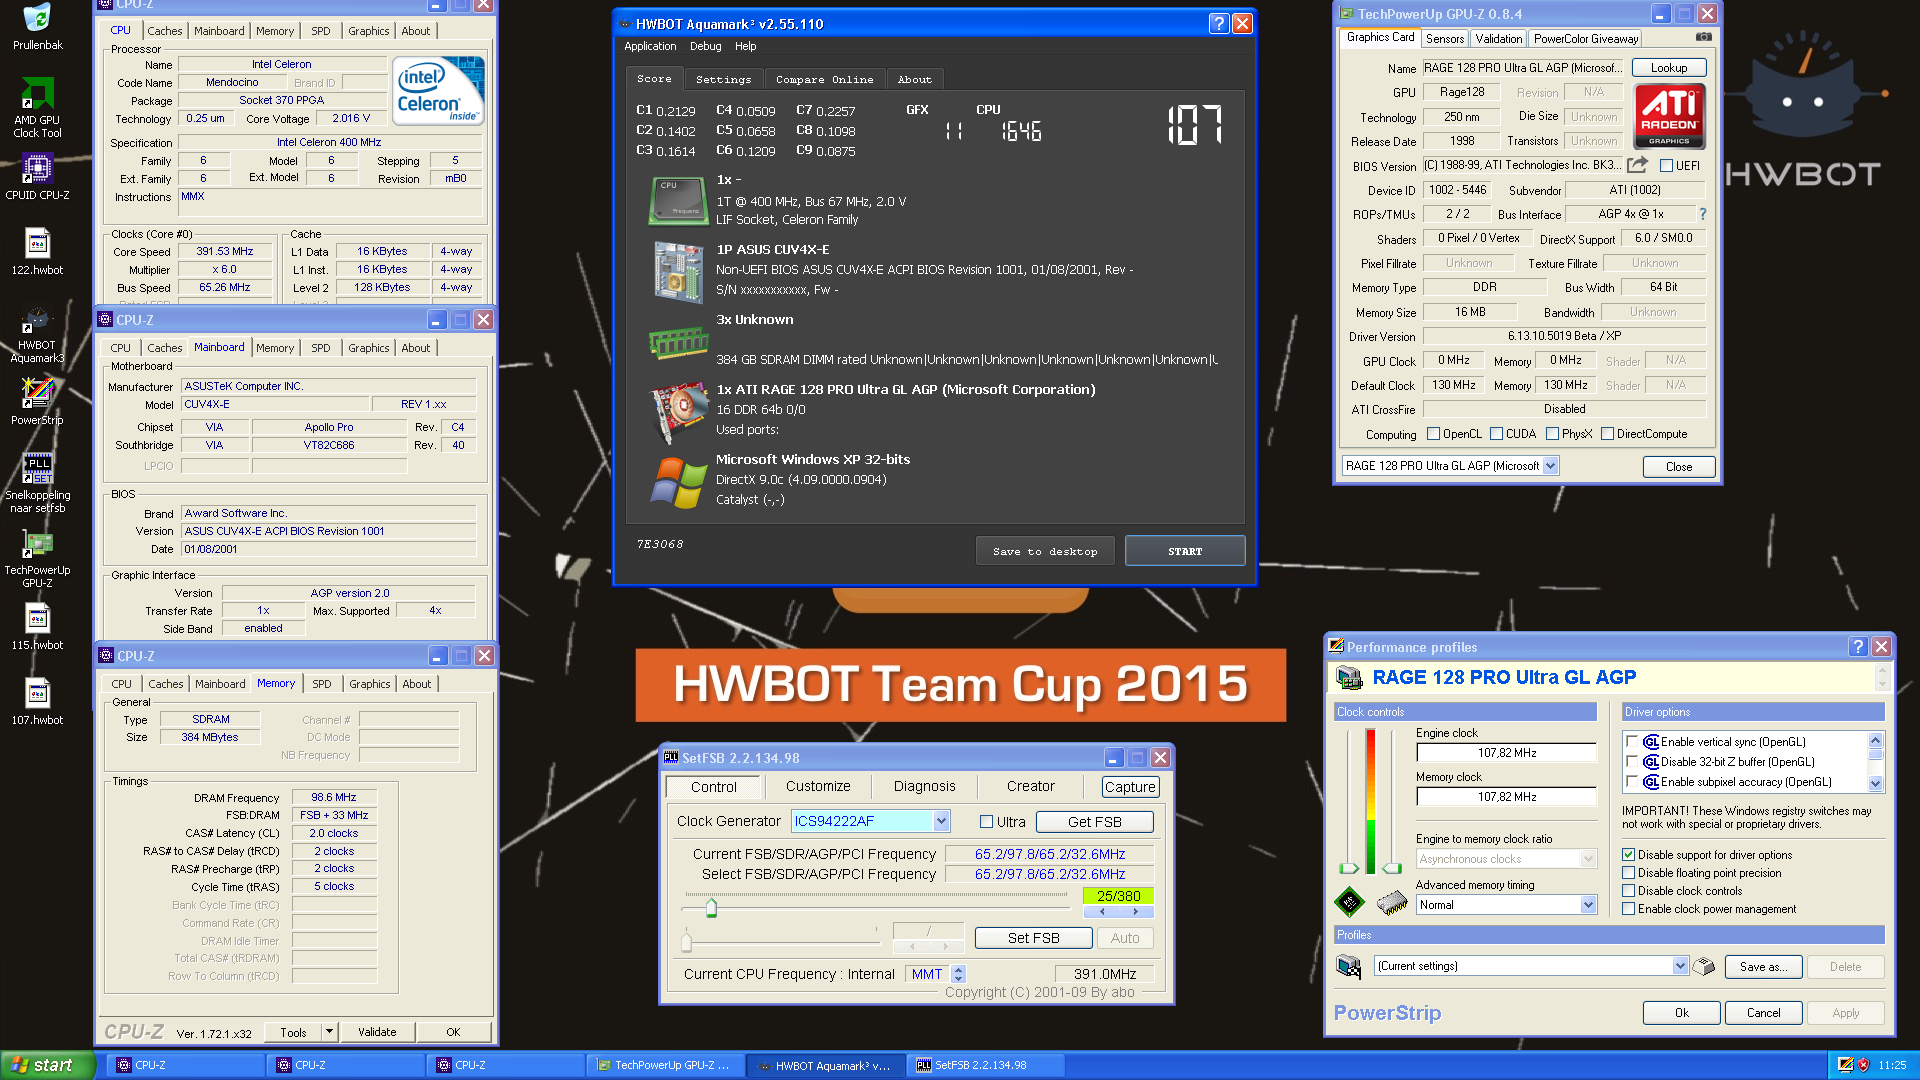
Task: Click the Performance profiles help button
Action: (1857, 647)
